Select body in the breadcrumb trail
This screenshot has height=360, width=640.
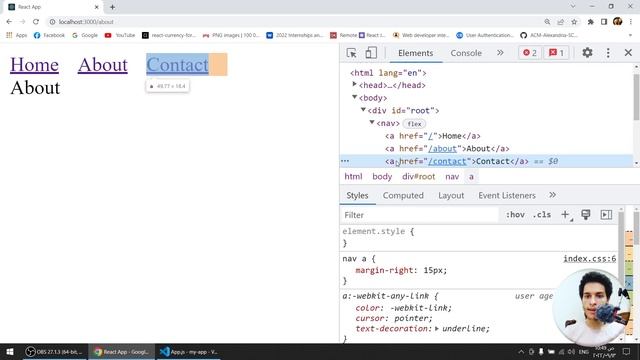382,176
